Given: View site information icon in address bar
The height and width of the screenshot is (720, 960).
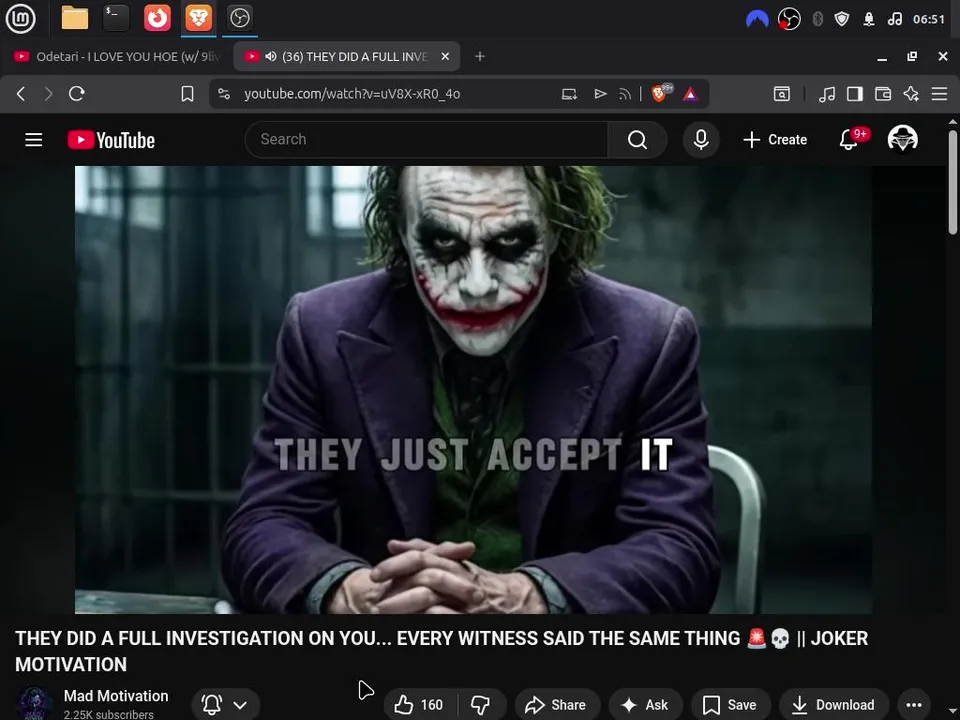Looking at the screenshot, I should tap(224, 94).
